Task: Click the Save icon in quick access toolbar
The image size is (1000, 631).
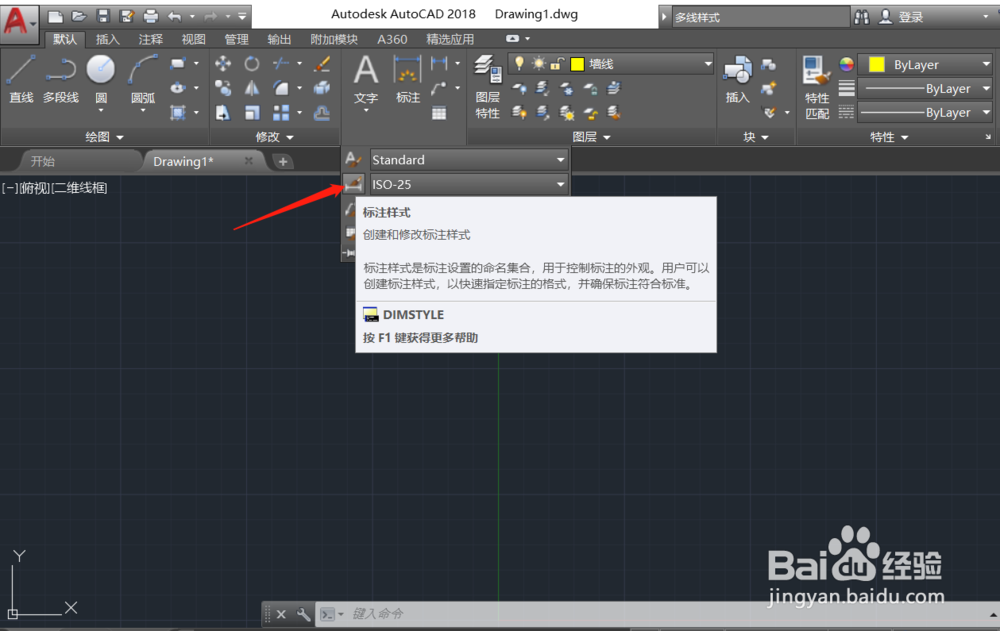Action: point(103,16)
